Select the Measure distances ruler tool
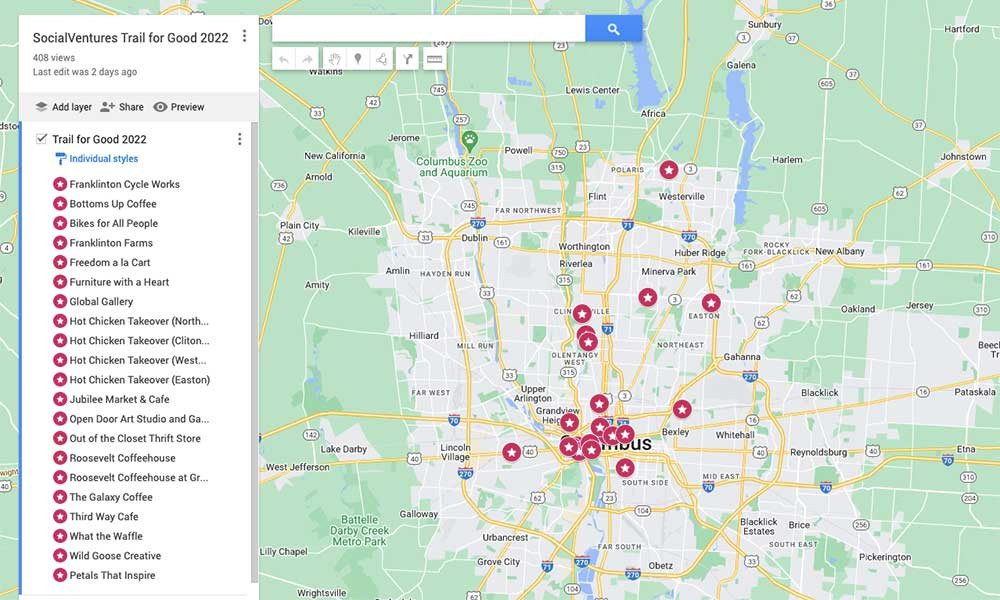 coord(434,59)
